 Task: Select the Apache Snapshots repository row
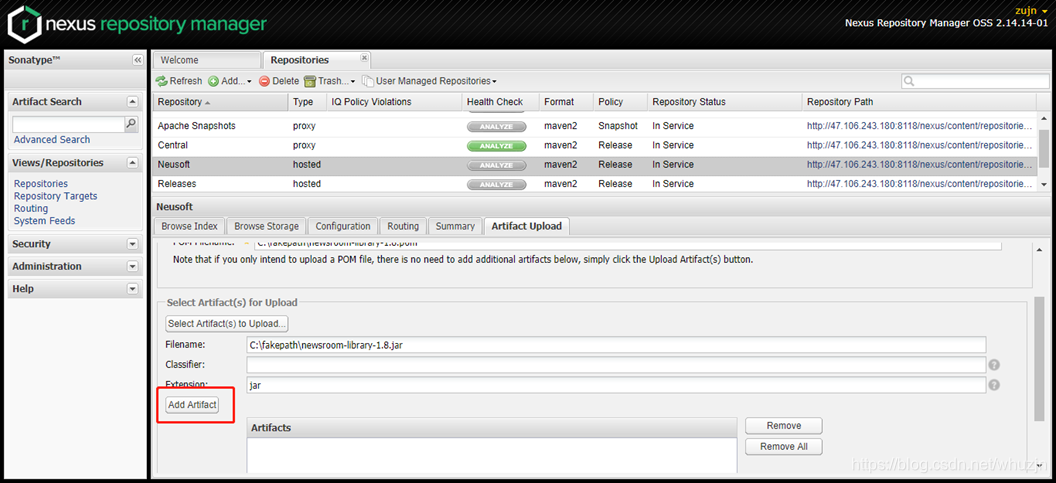pyautogui.click(x=595, y=126)
